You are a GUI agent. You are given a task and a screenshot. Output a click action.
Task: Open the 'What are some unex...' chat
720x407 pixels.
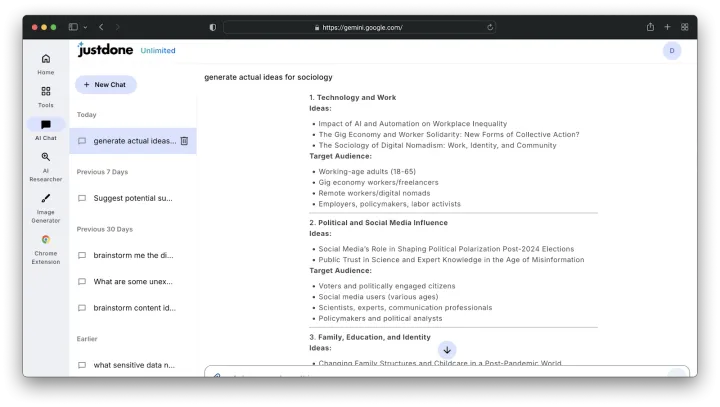(133, 282)
